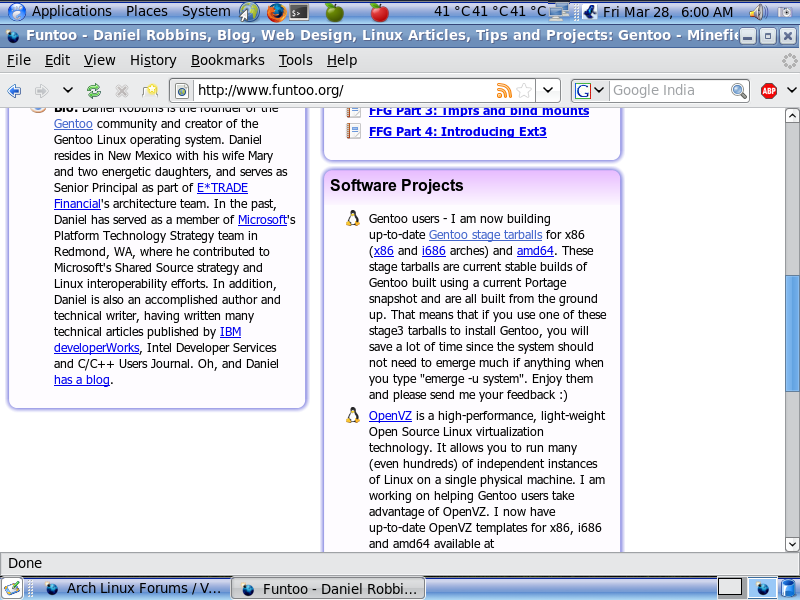This screenshot has height=600, width=800.
Task: Click the penguin icon beside OpenVZ
Action: (x=353, y=415)
